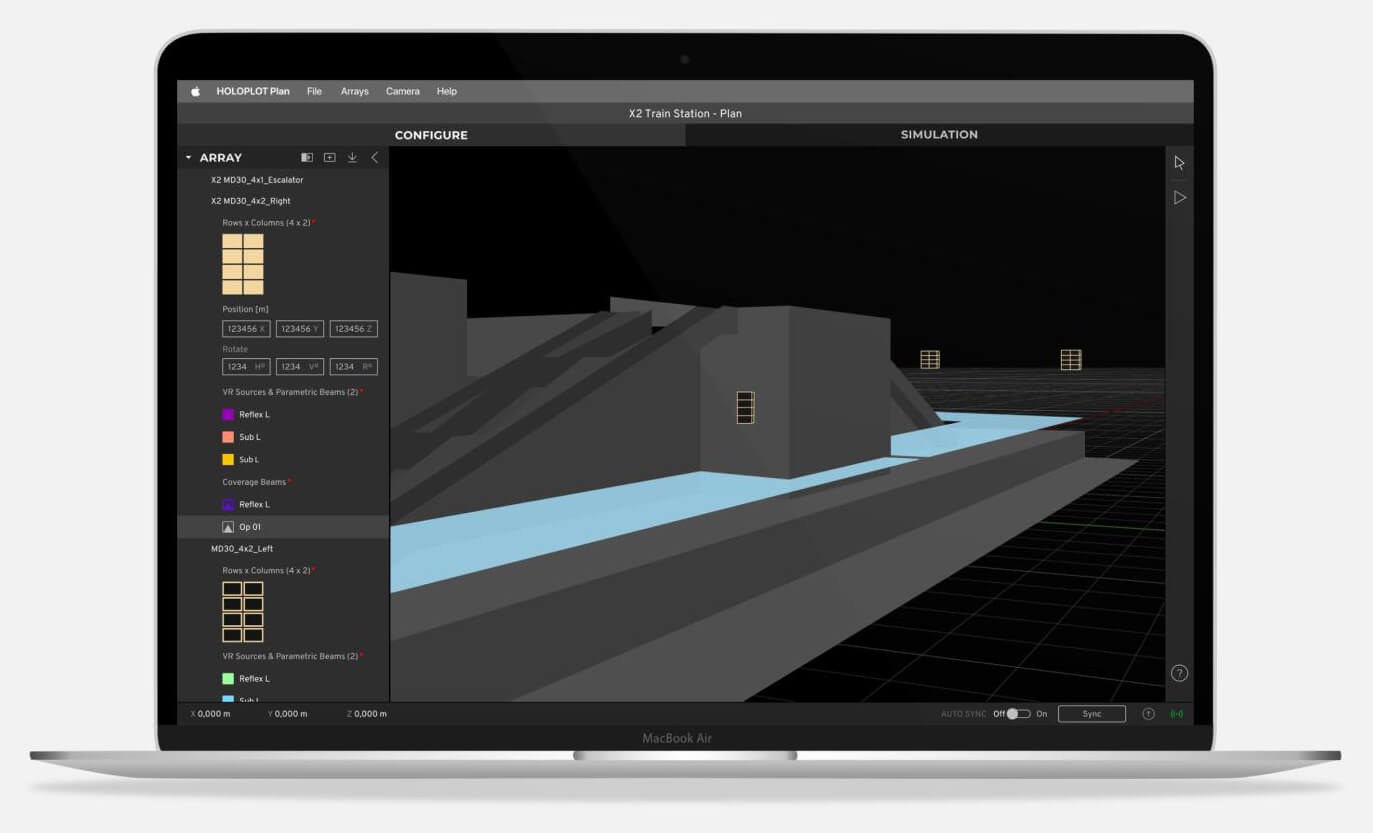Open help with the question mark icon

tap(1179, 673)
